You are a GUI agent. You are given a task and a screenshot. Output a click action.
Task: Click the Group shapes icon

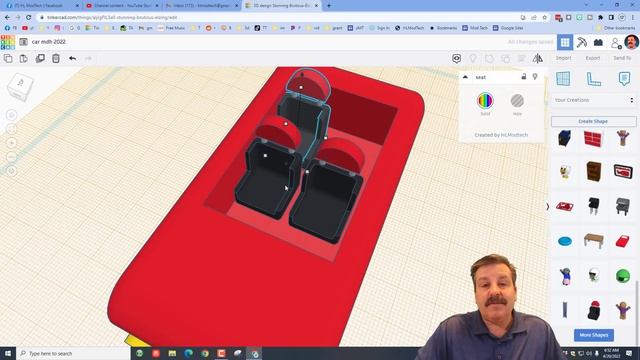point(489,59)
